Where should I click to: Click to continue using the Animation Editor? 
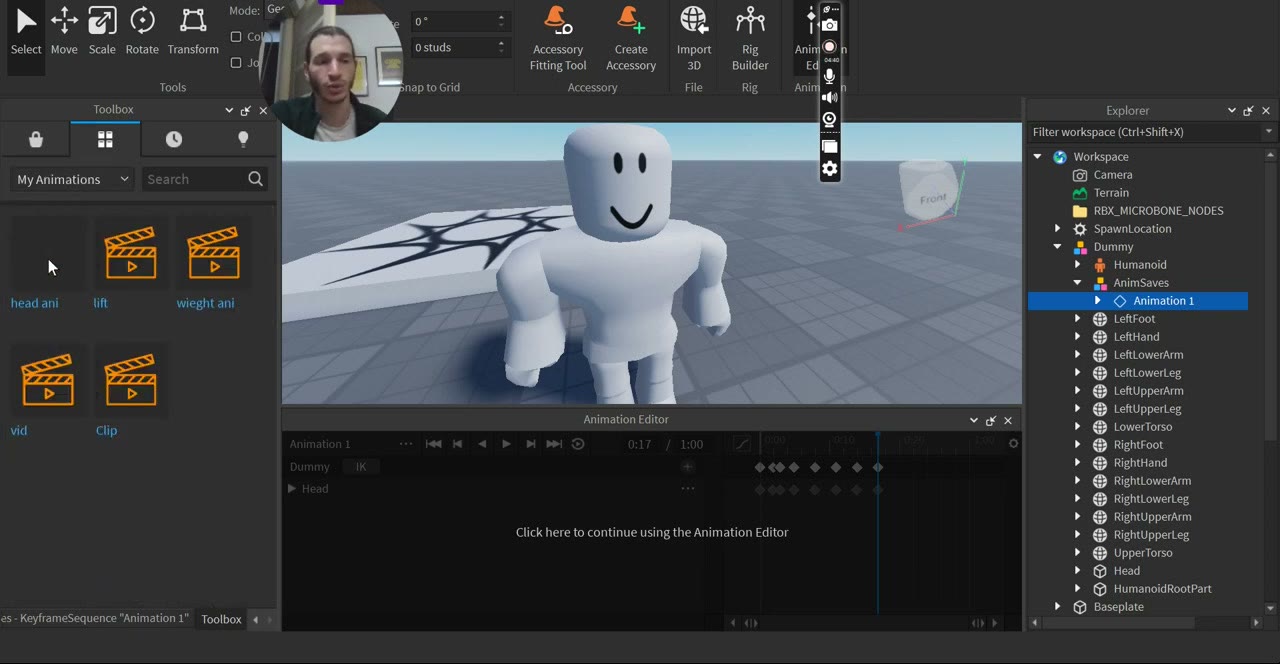tap(652, 532)
